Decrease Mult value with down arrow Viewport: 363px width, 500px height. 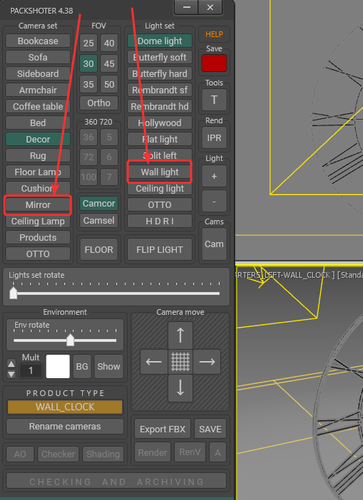11,374
